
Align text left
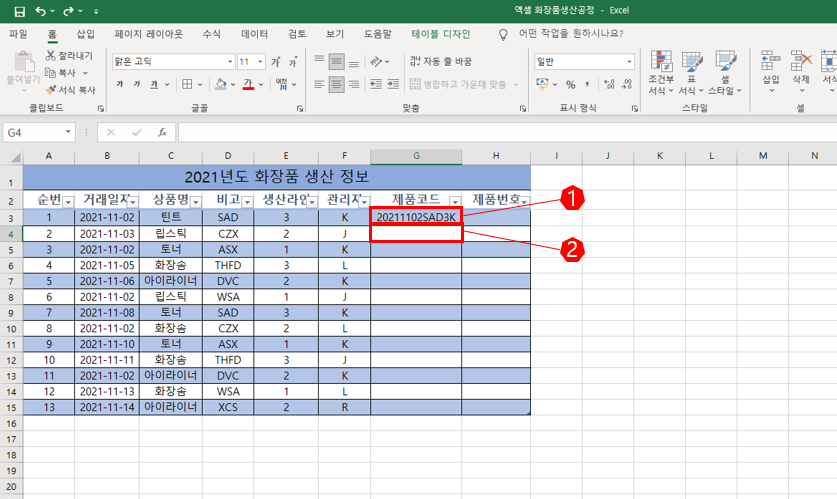click(319, 84)
